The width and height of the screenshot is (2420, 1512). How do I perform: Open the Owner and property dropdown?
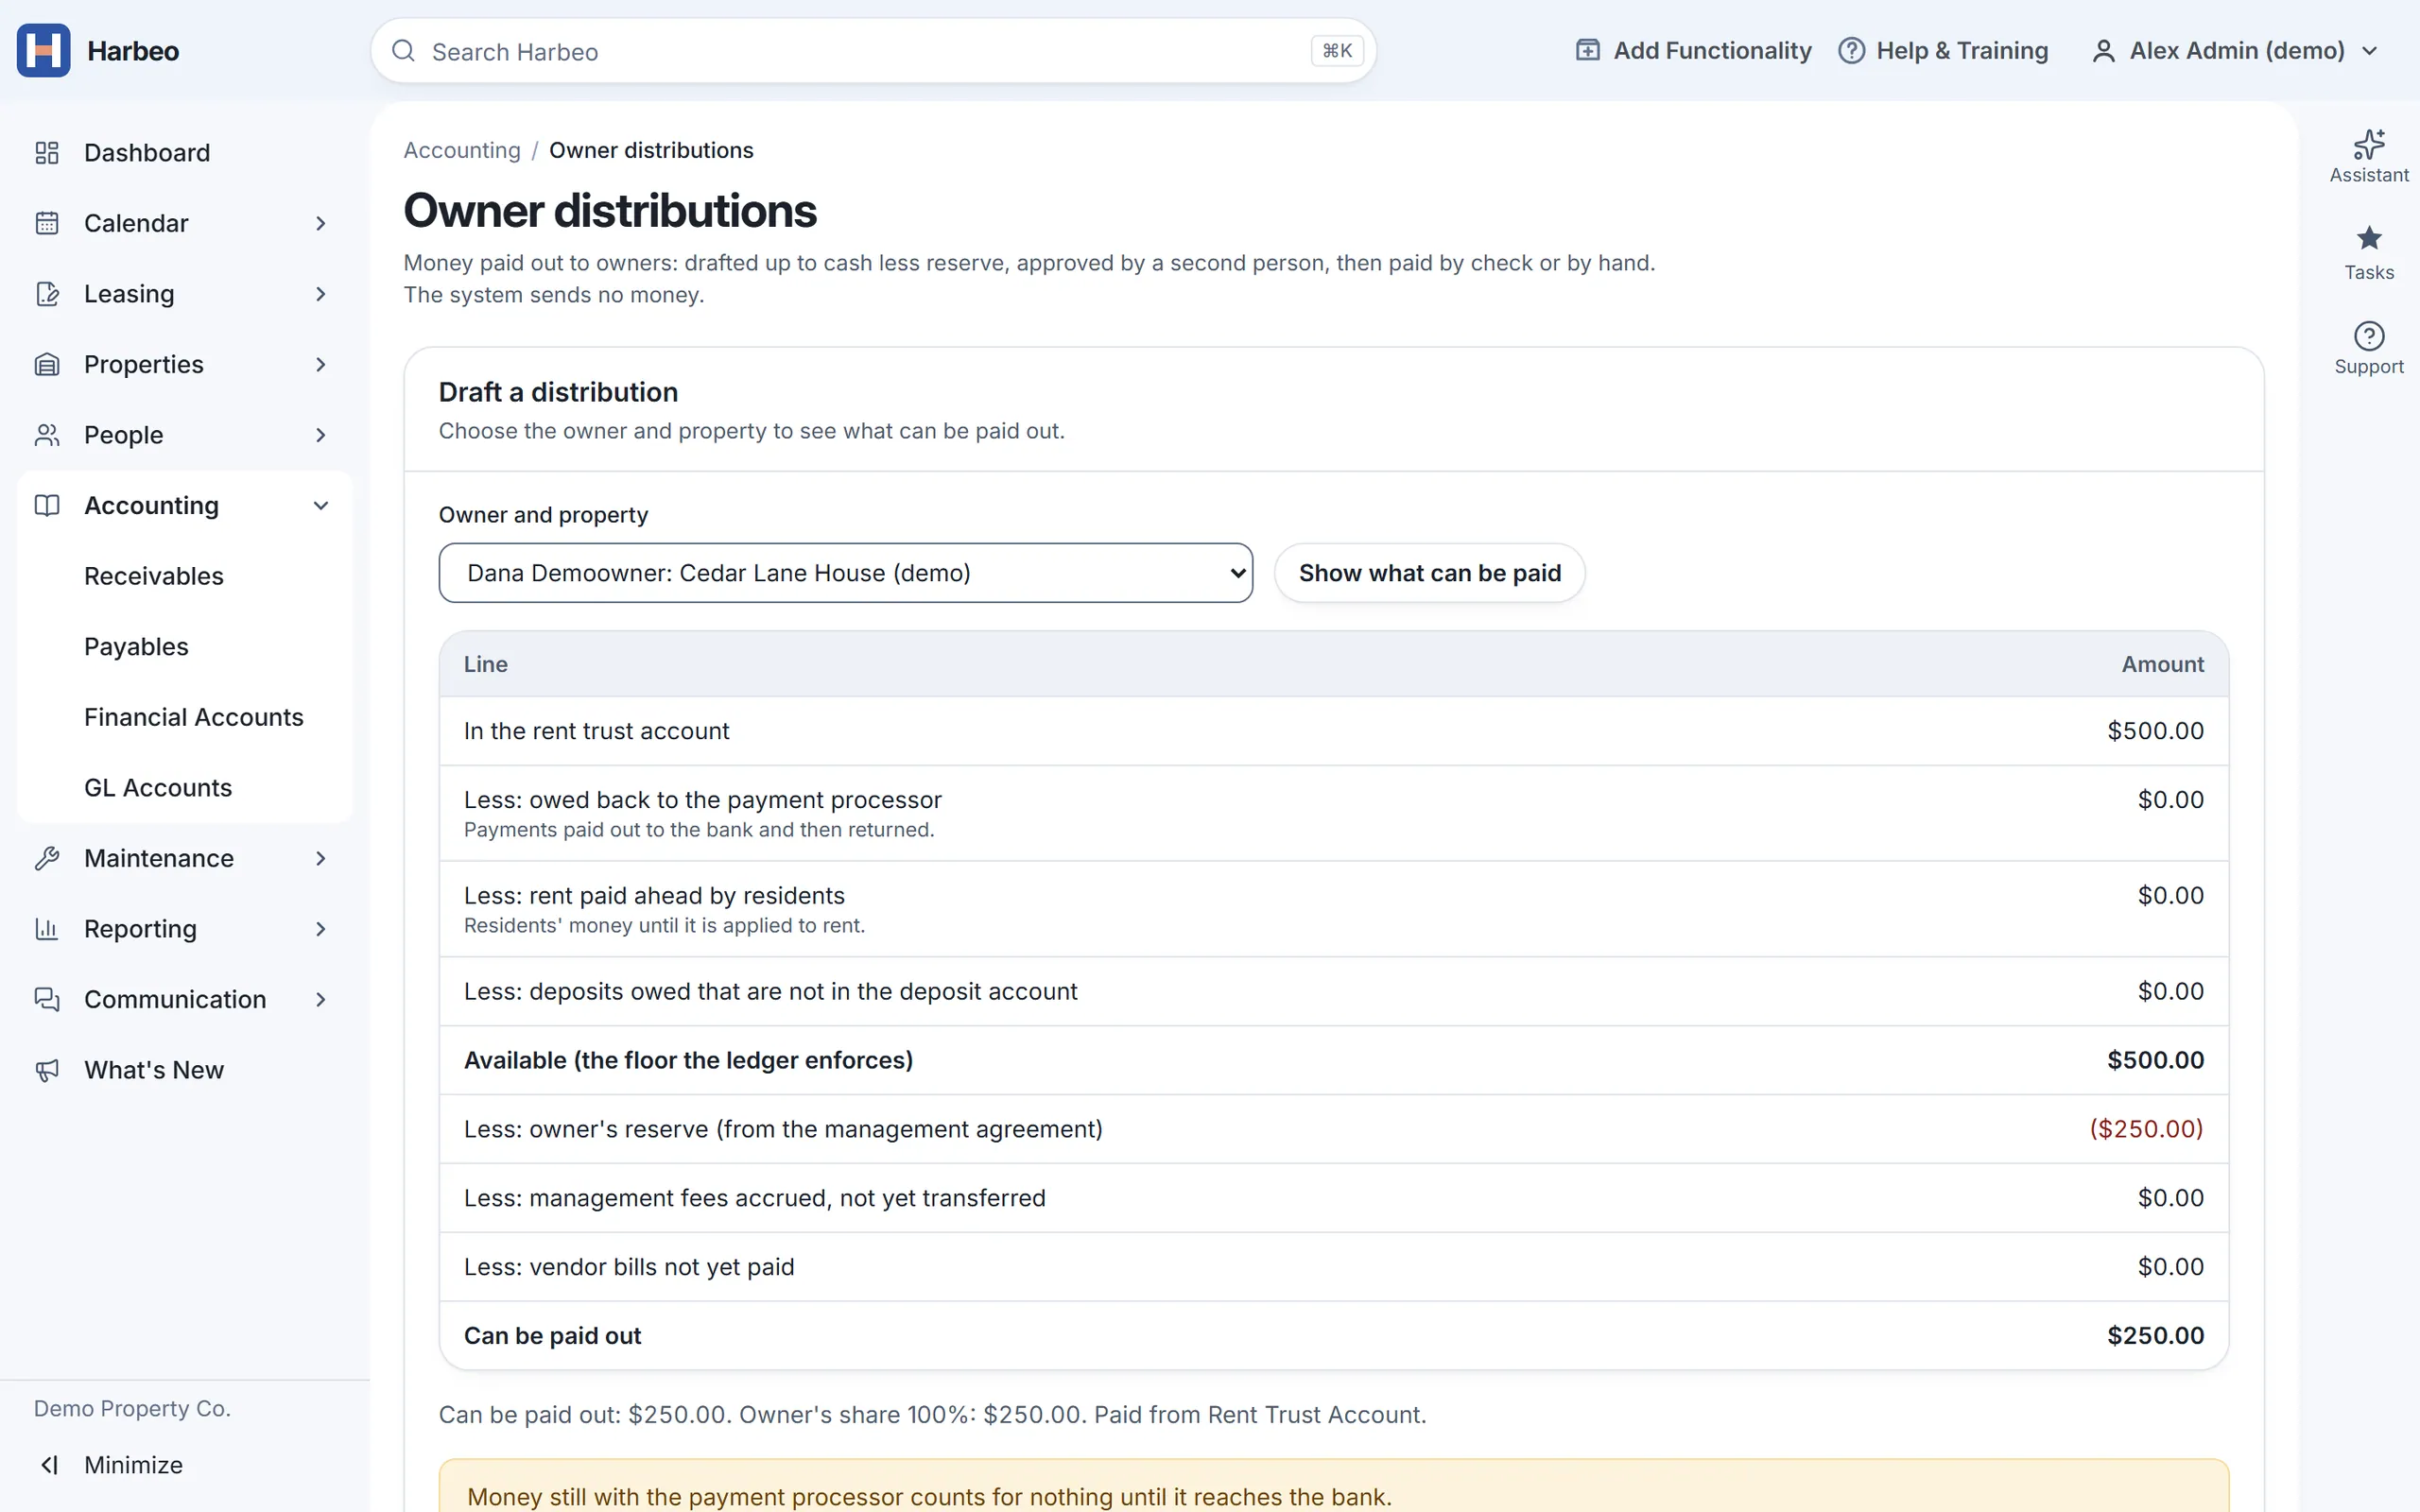click(845, 573)
